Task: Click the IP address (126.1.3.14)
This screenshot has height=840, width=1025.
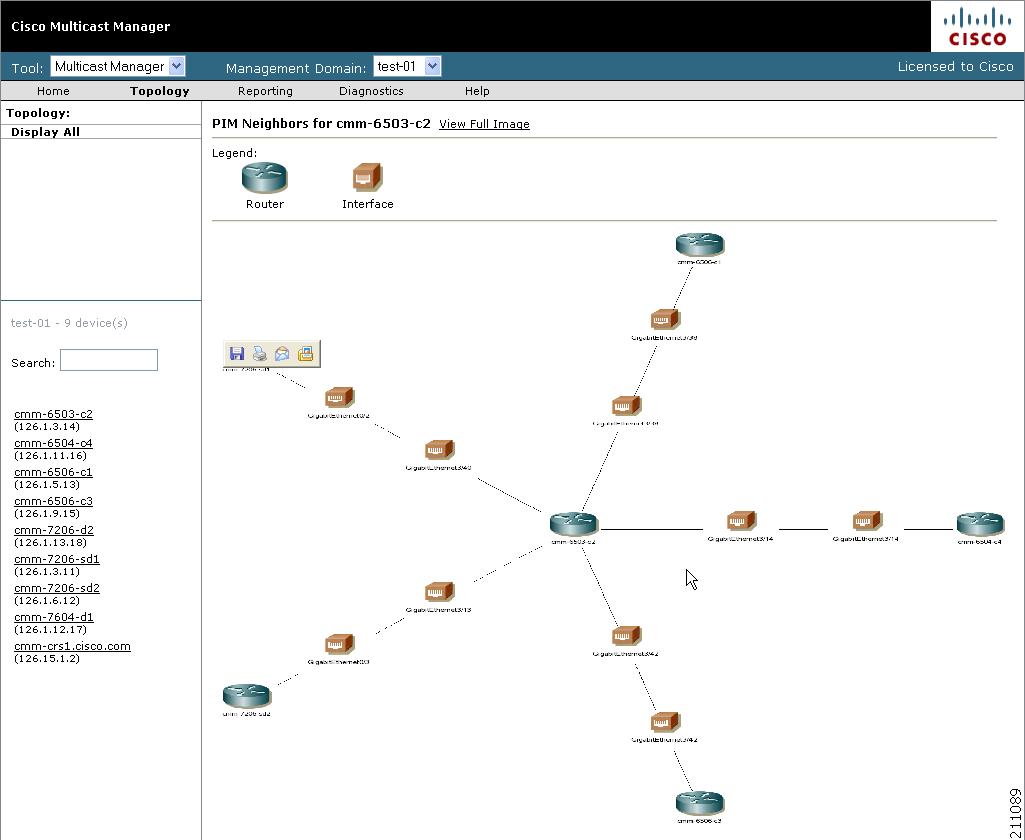Action: 47,427
